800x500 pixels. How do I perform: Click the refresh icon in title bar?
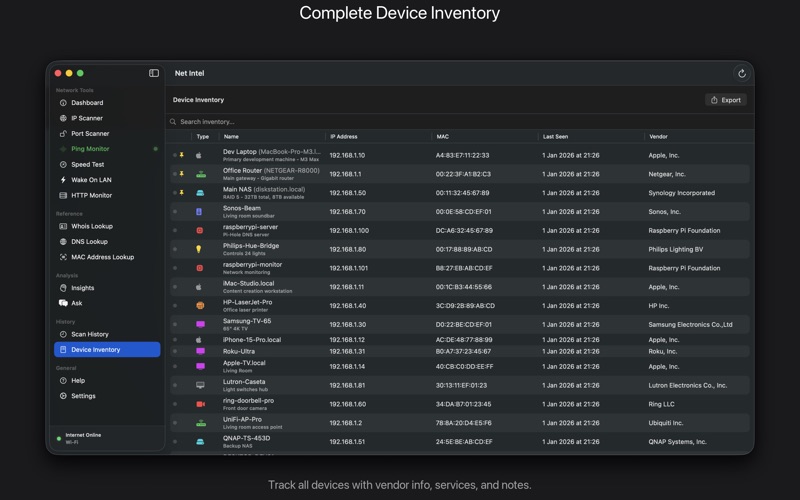742,73
